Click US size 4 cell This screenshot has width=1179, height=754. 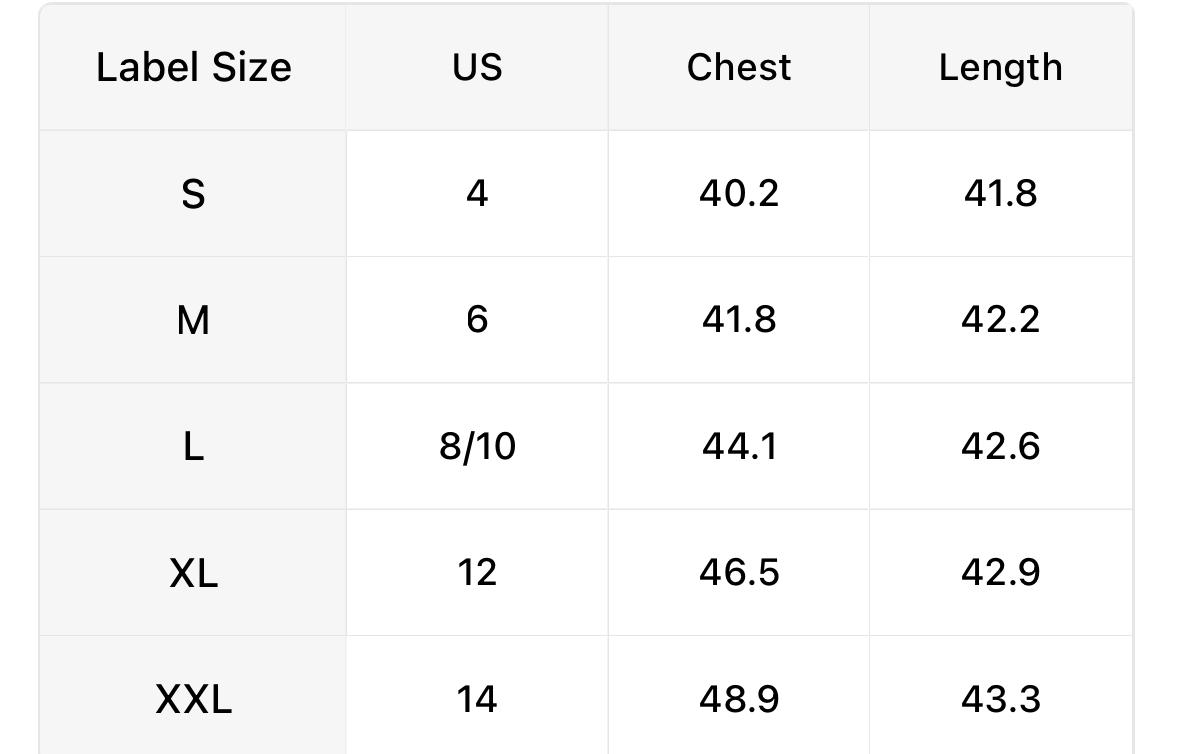click(477, 193)
